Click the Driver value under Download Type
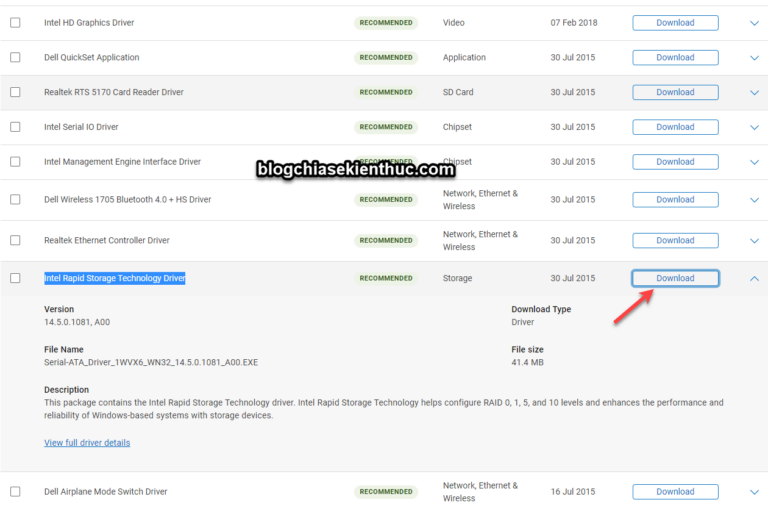 click(523, 322)
